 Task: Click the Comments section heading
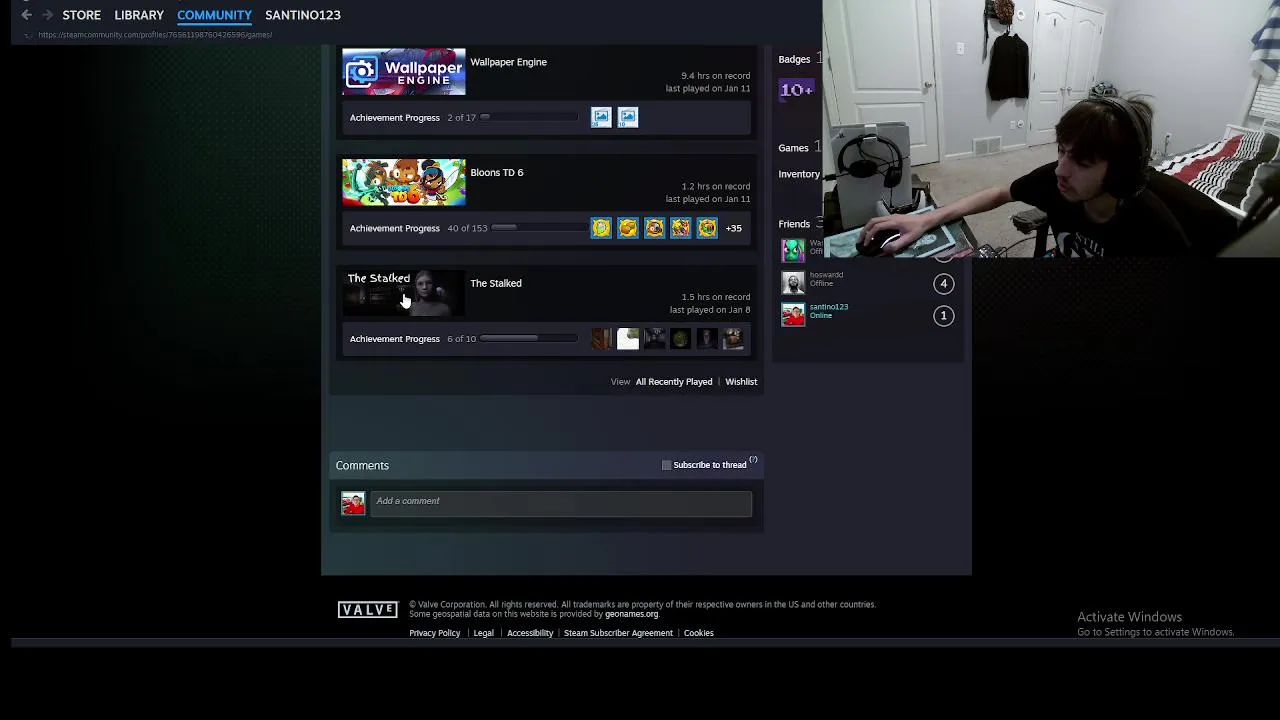coord(362,465)
